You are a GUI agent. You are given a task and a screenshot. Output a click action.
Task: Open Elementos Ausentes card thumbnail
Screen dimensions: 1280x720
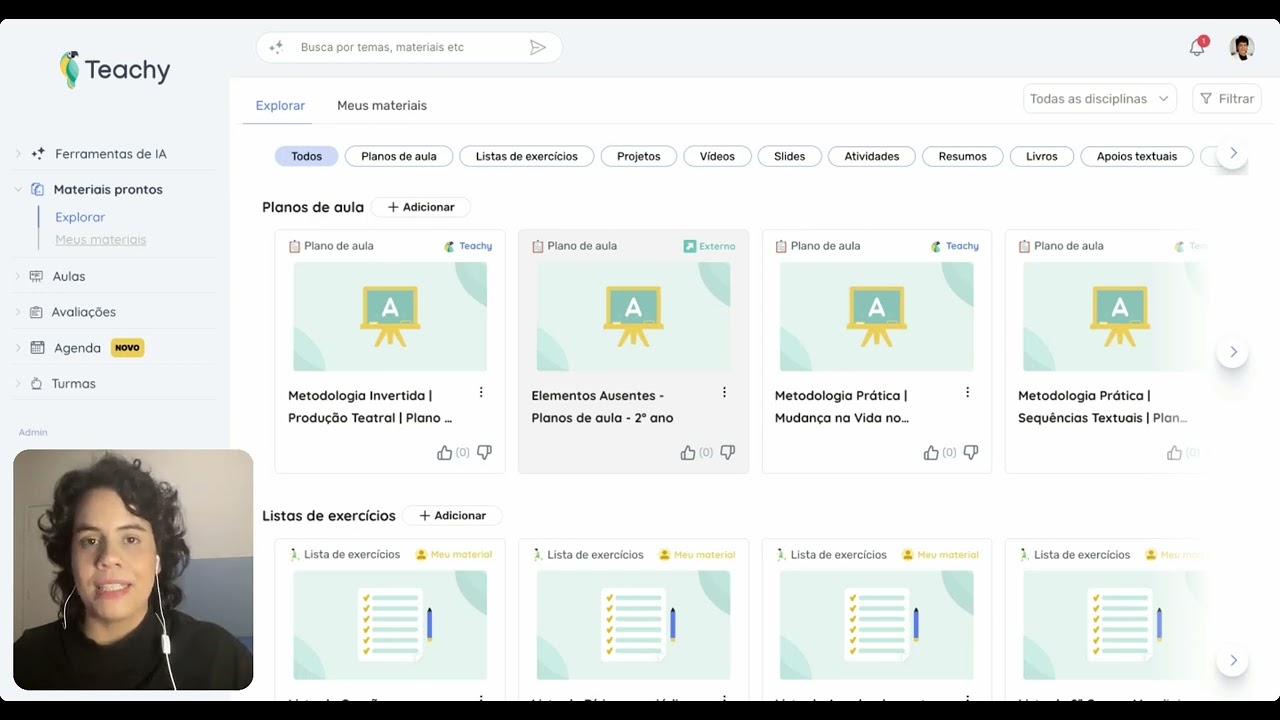[x=633, y=316]
